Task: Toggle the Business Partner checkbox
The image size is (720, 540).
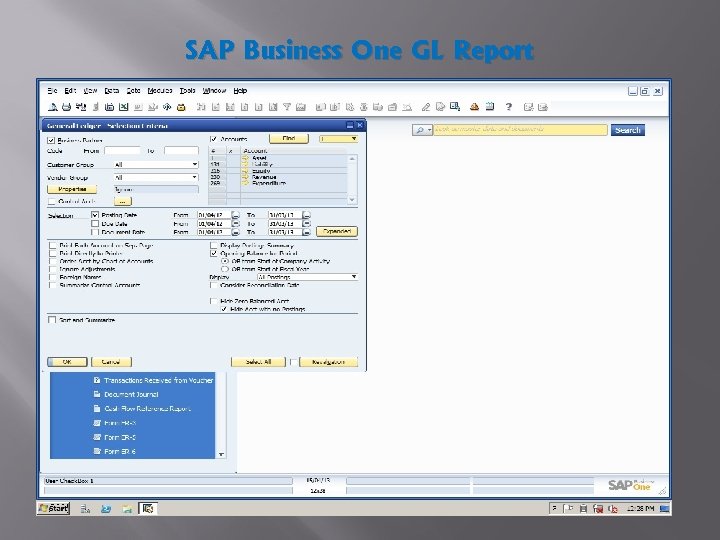Action: pyautogui.click(x=51, y=140)
